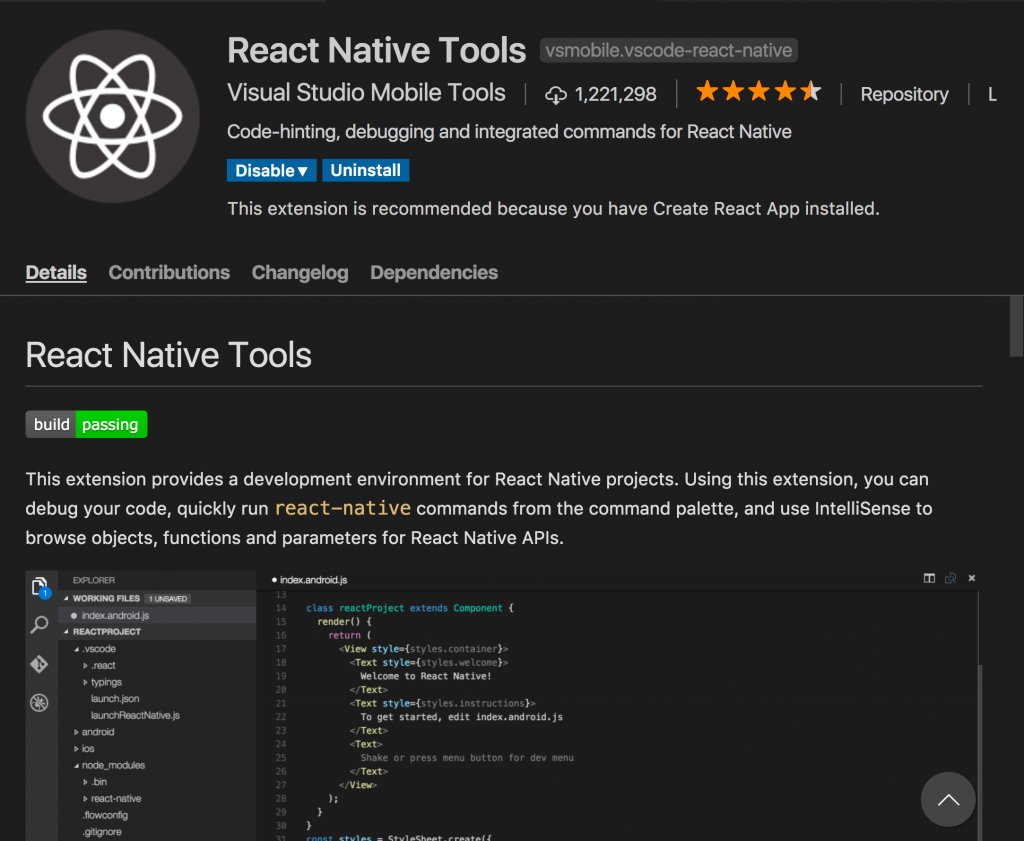The height and width of the screenshot is (841, 1024).
Task: Switch to the Changelog tab
Action: pyautogui.click(x=300, y=272)
